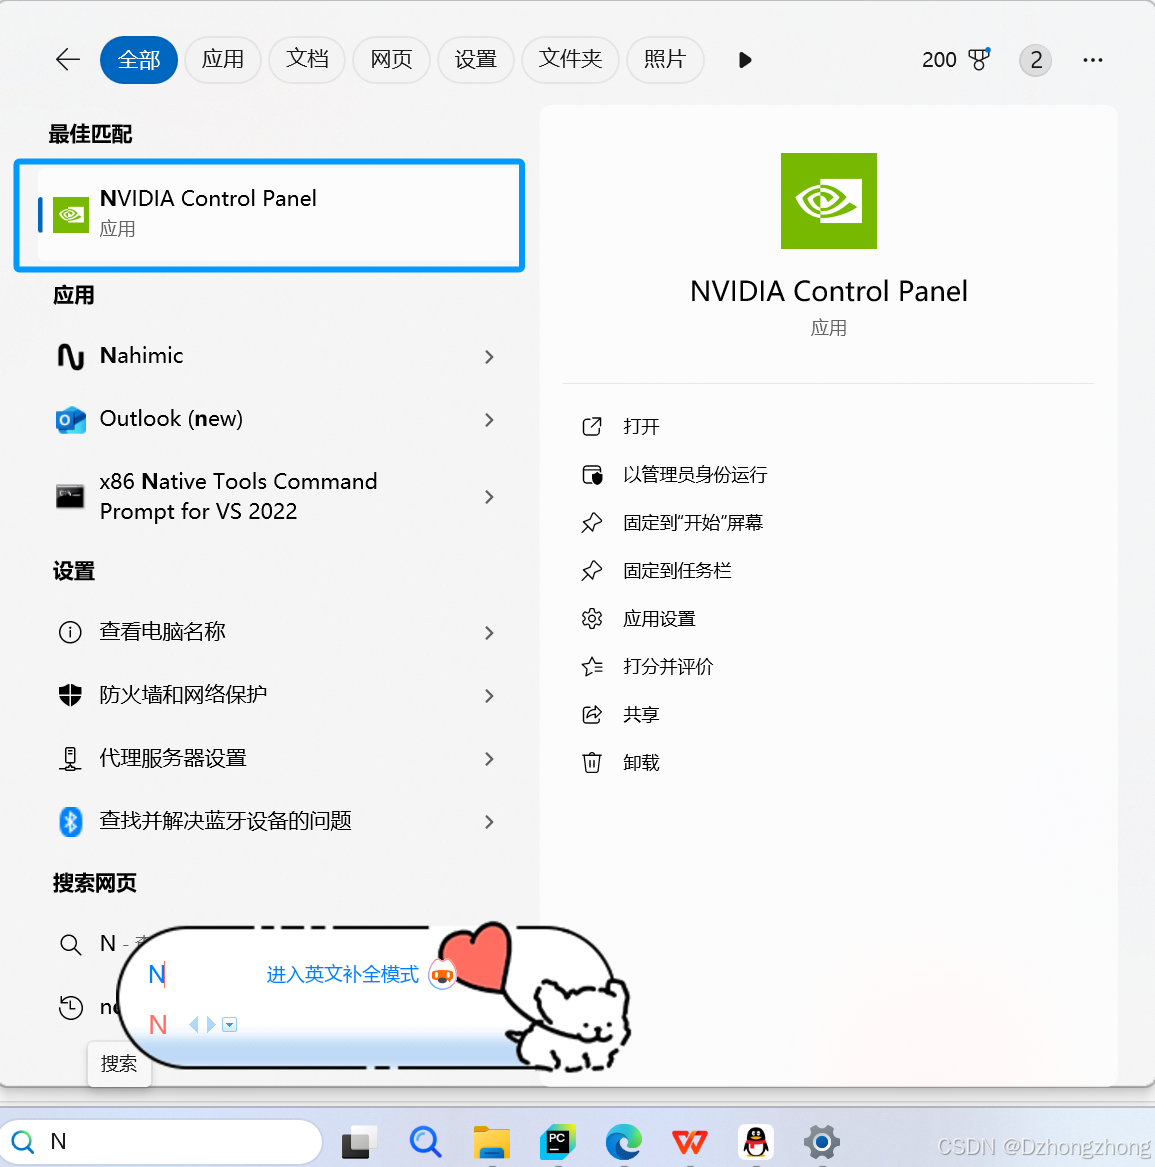Choose 固定到任务栏
The width and height of the screenshot is (1155, 1167).
[677, 571]
